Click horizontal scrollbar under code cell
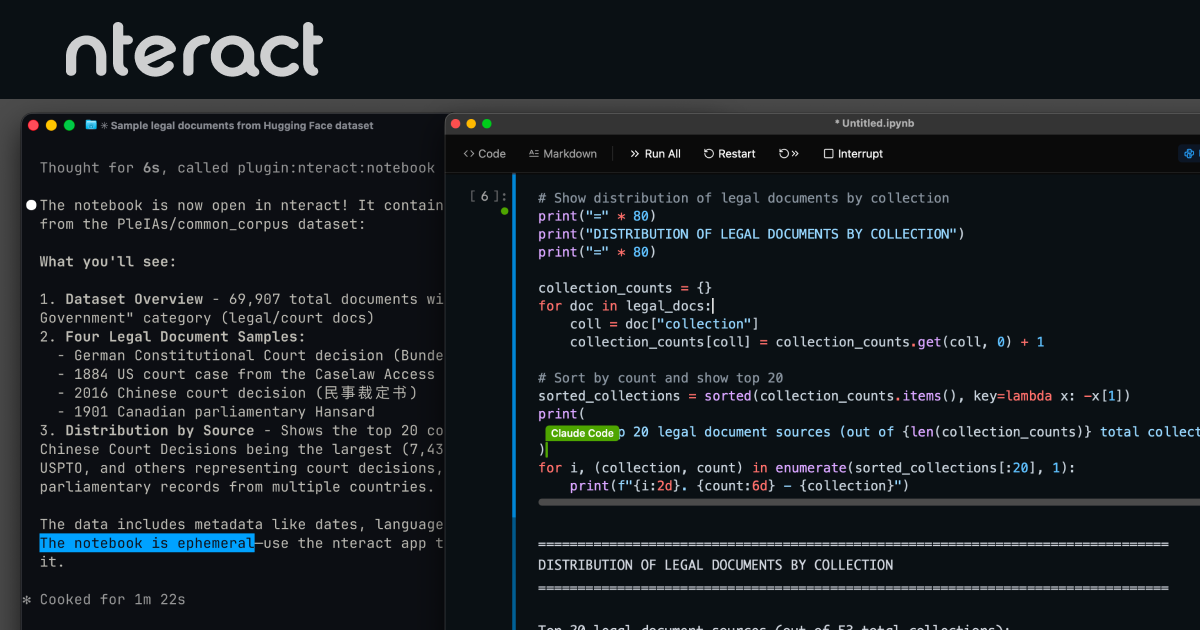Screen dimensions: 1200x630 868,502
